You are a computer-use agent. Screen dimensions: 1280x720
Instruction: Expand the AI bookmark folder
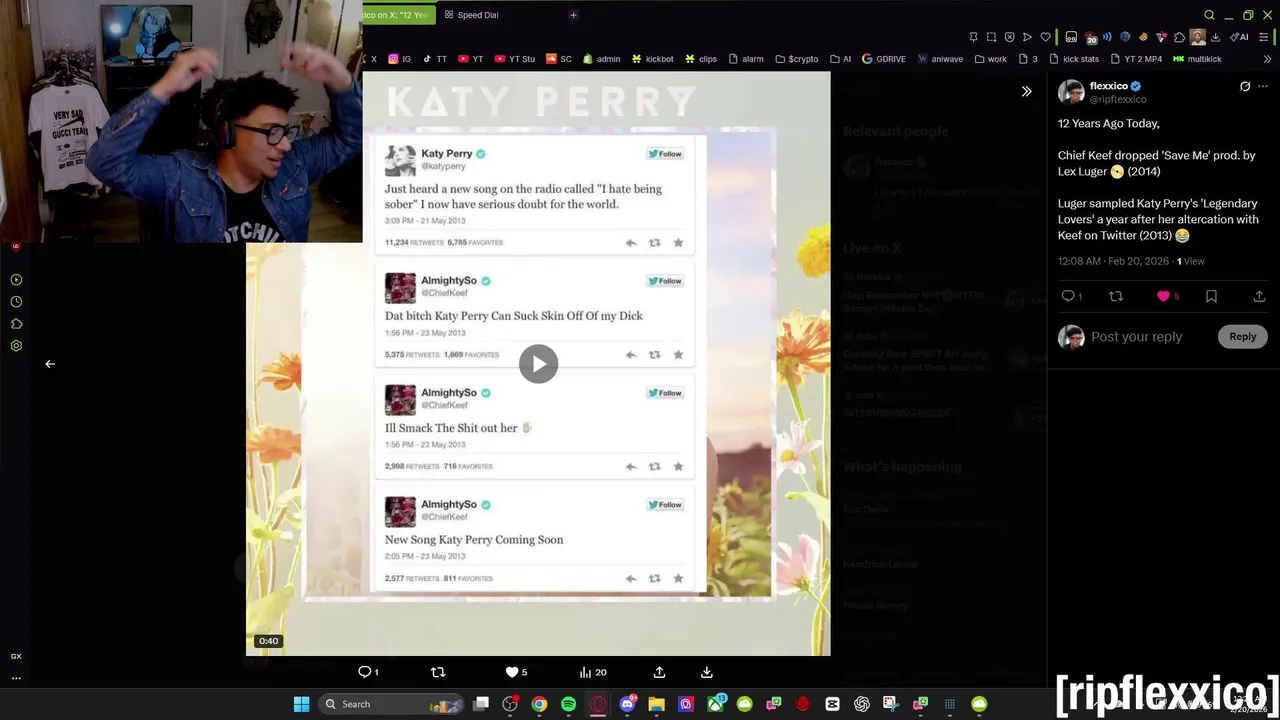[840, 59]
